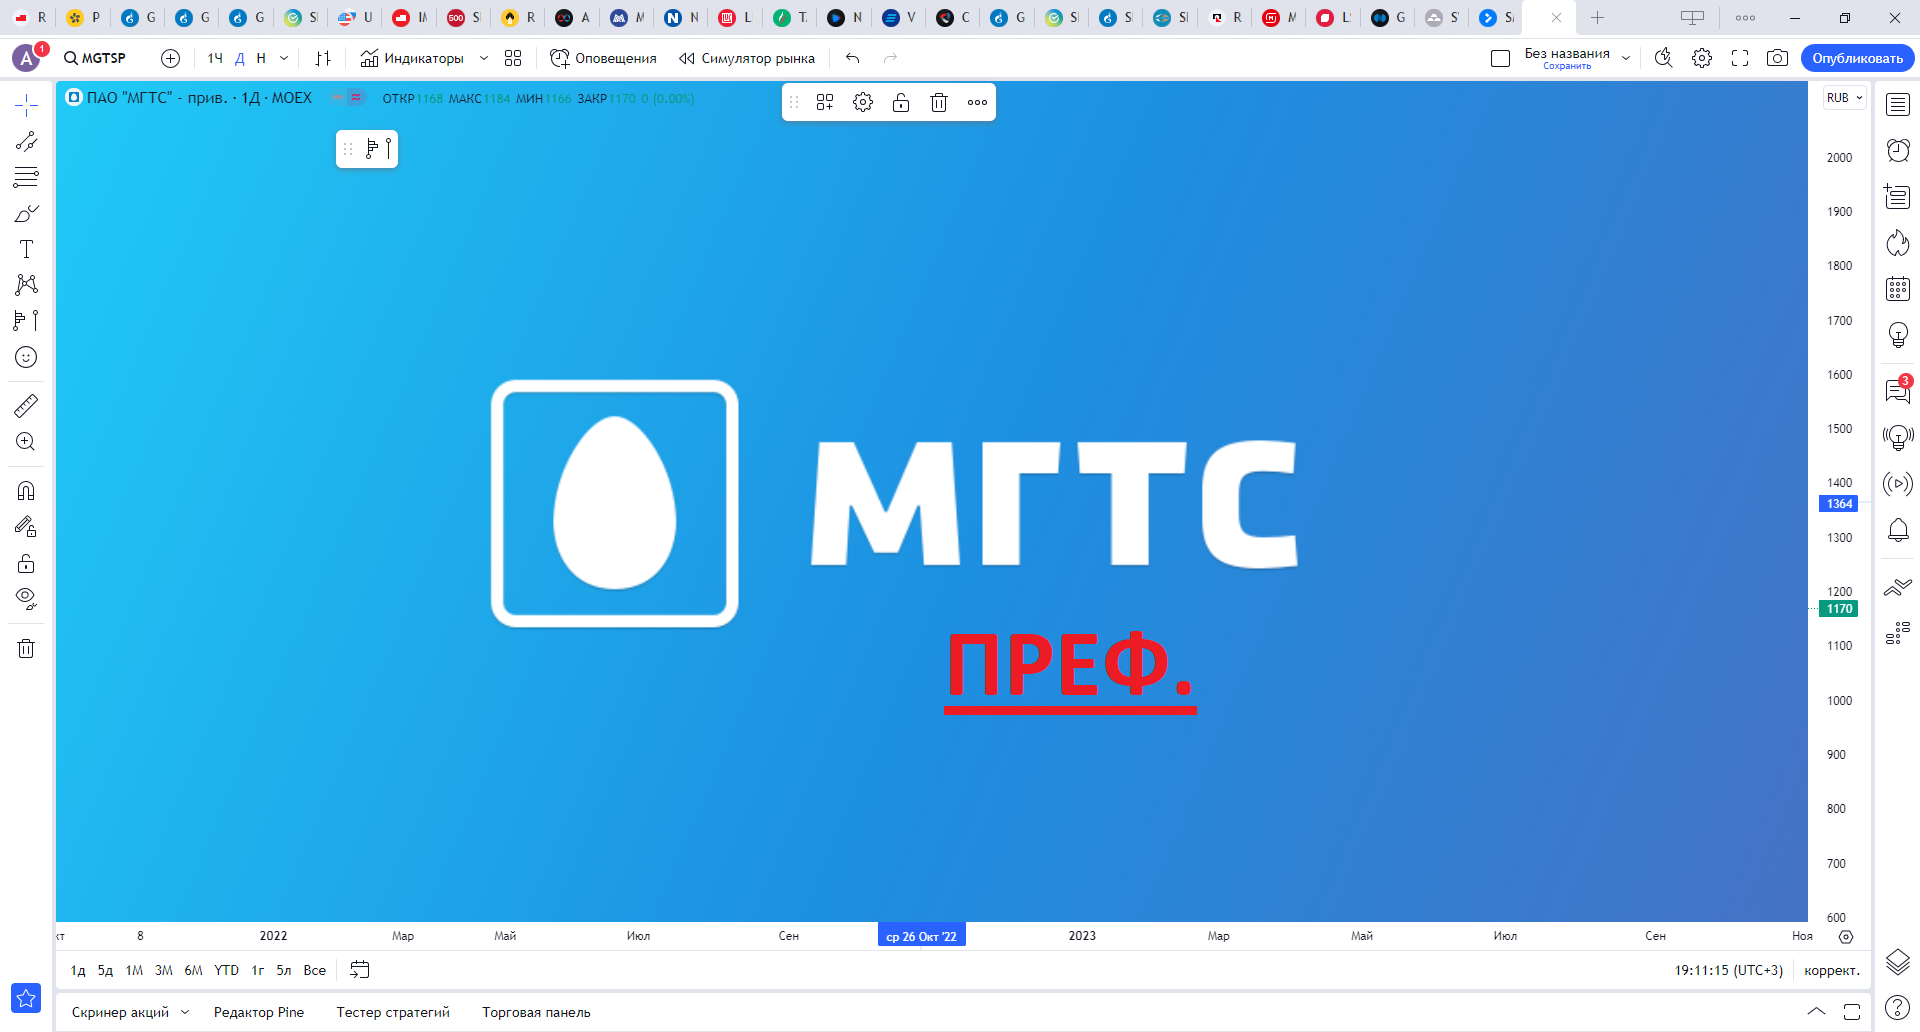1920x1032 pixels.
Task: Toggle fullscreen chart mode
Action: [1740, 58]
